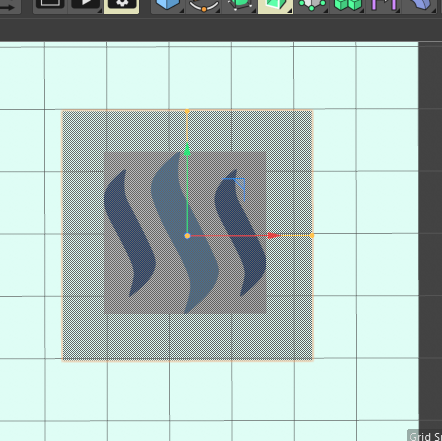This screenshot has width=442, height=441.
Task: Click the green Subdivision Surface generator icon
Action: tap(239, 5)
